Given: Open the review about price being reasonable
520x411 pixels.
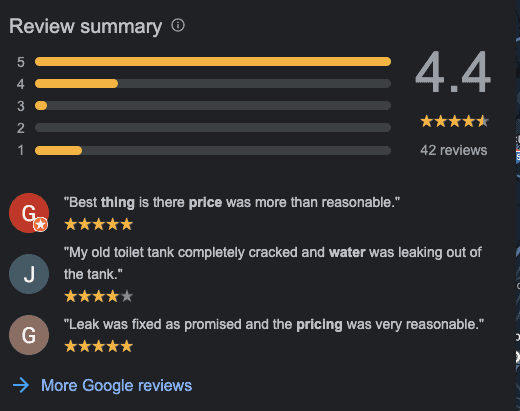Looking at the screenshot, I should tap(232, 202).
